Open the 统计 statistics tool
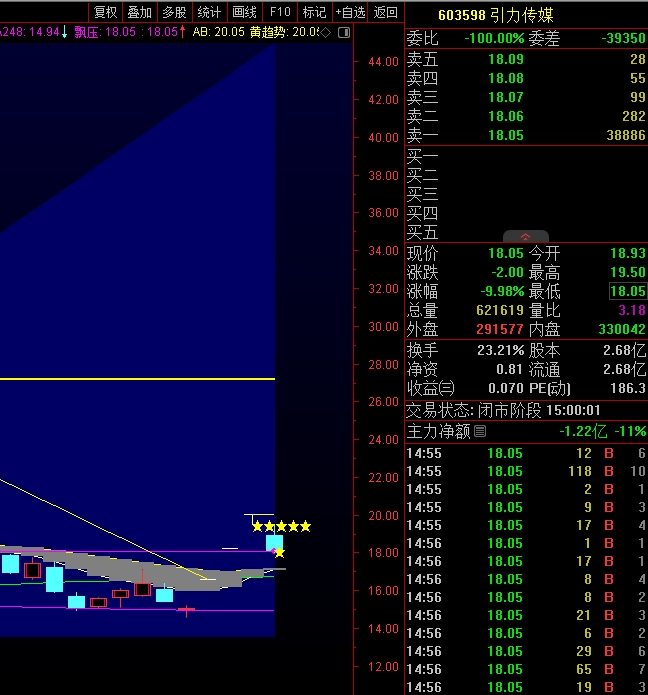This screenshot has width=648, height=695. click(x=209, y=12)
